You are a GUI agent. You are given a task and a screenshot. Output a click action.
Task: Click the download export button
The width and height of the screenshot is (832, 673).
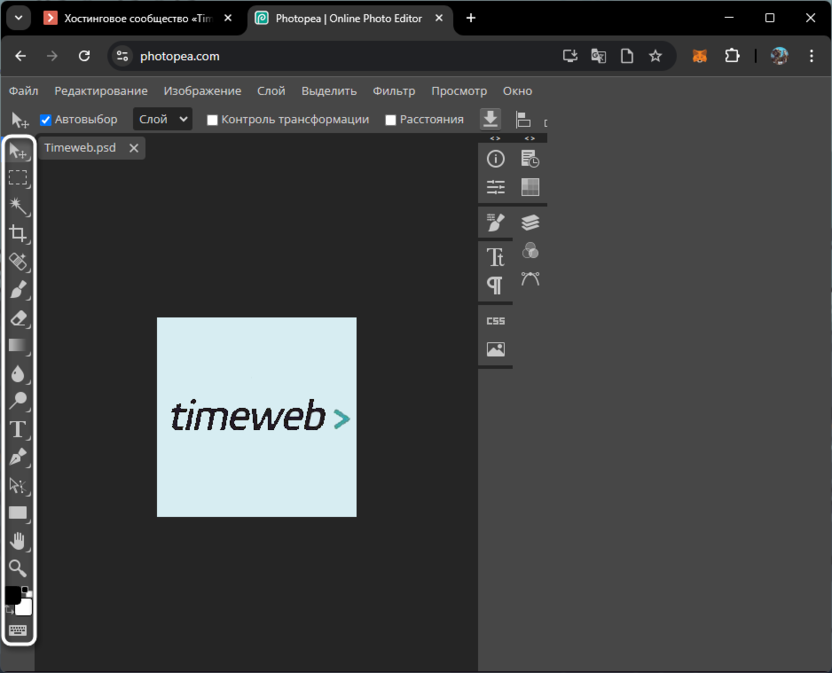[x=490, y=119]
